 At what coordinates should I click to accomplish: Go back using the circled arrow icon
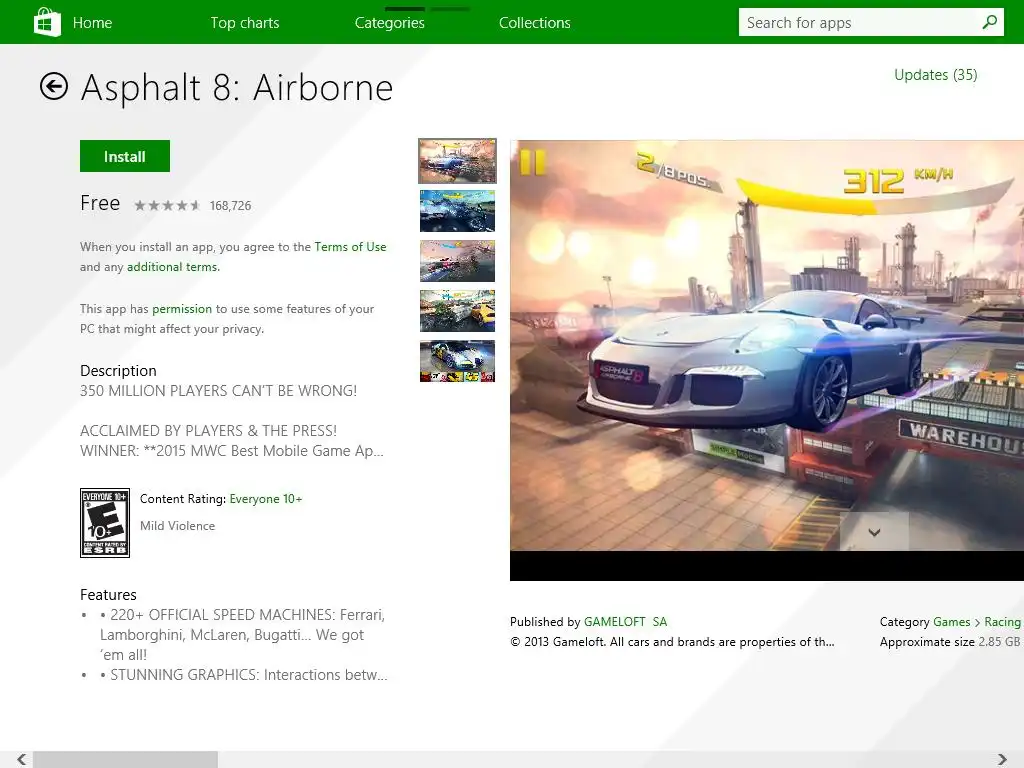coord(54,86)
